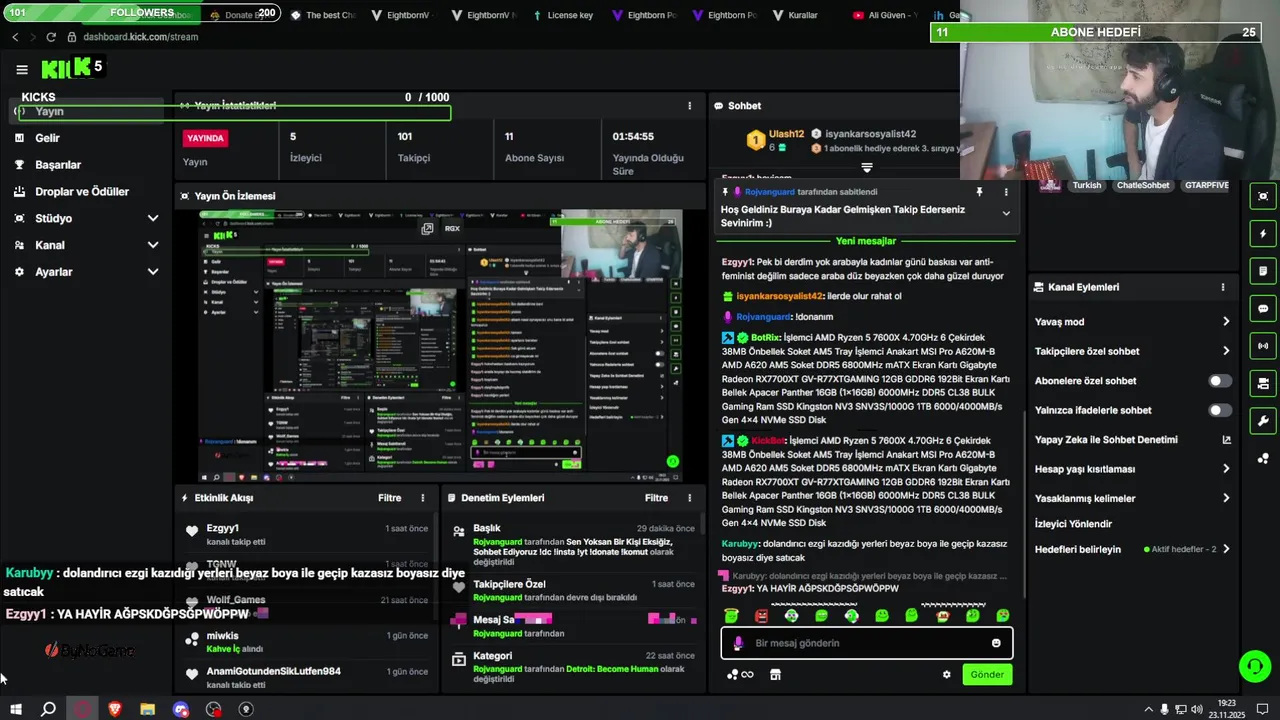Open the Windows notification center icon
This screenshot has width=1280, height=720.
coord(1263,709)
